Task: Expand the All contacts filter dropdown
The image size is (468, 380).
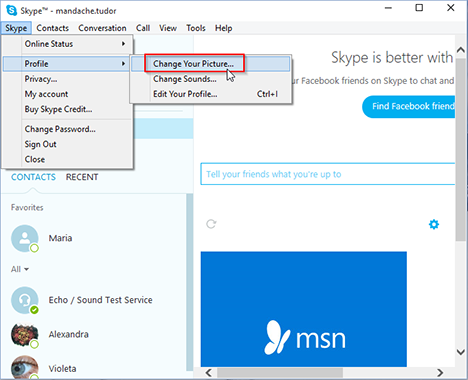Action: pos(20,269)
